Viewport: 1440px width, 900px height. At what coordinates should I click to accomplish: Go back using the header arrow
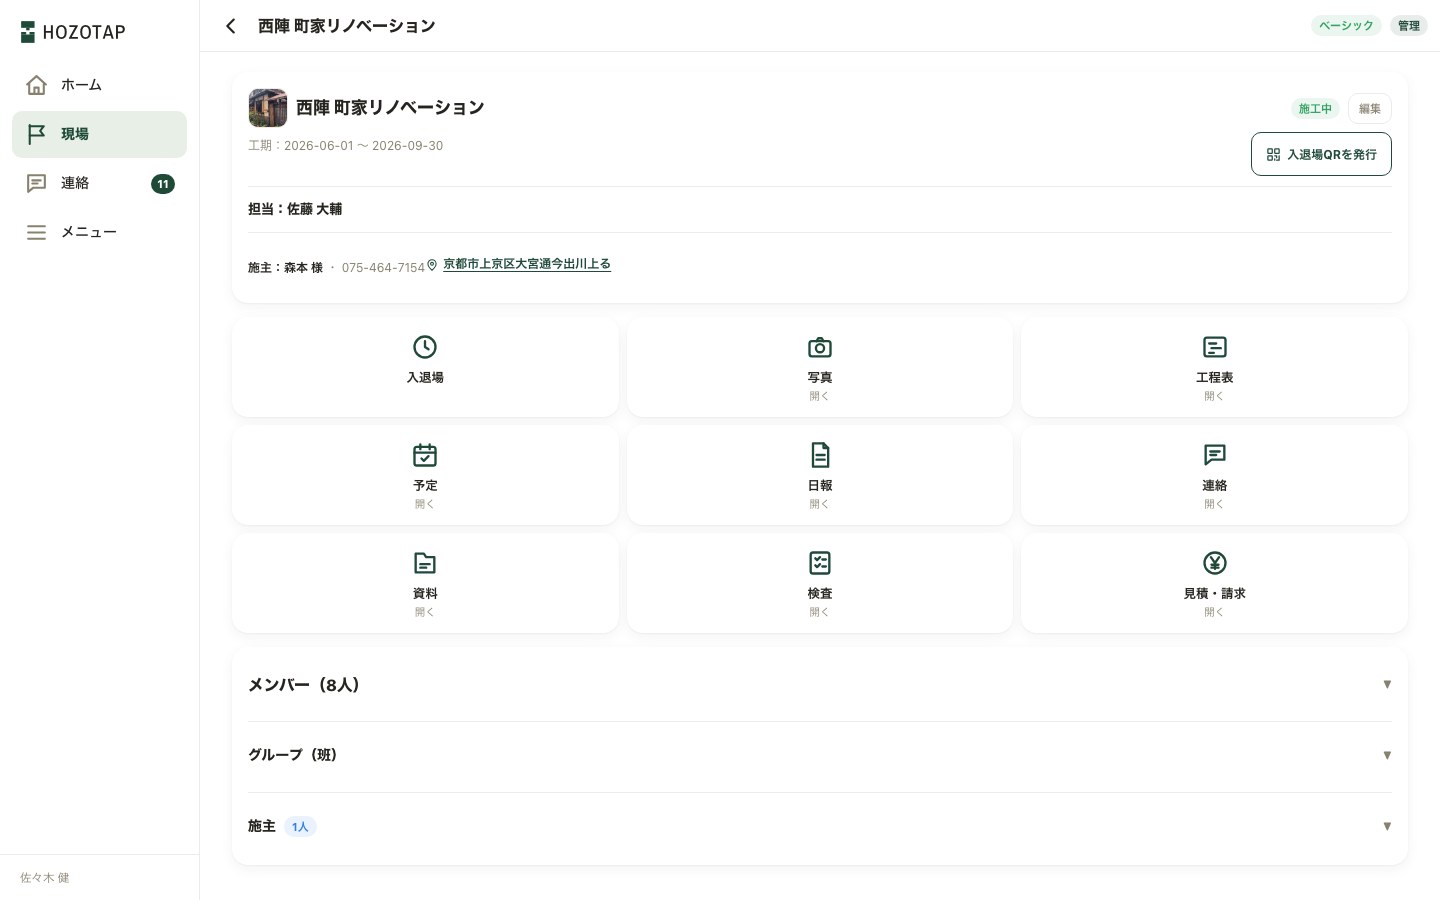point(231,26)
